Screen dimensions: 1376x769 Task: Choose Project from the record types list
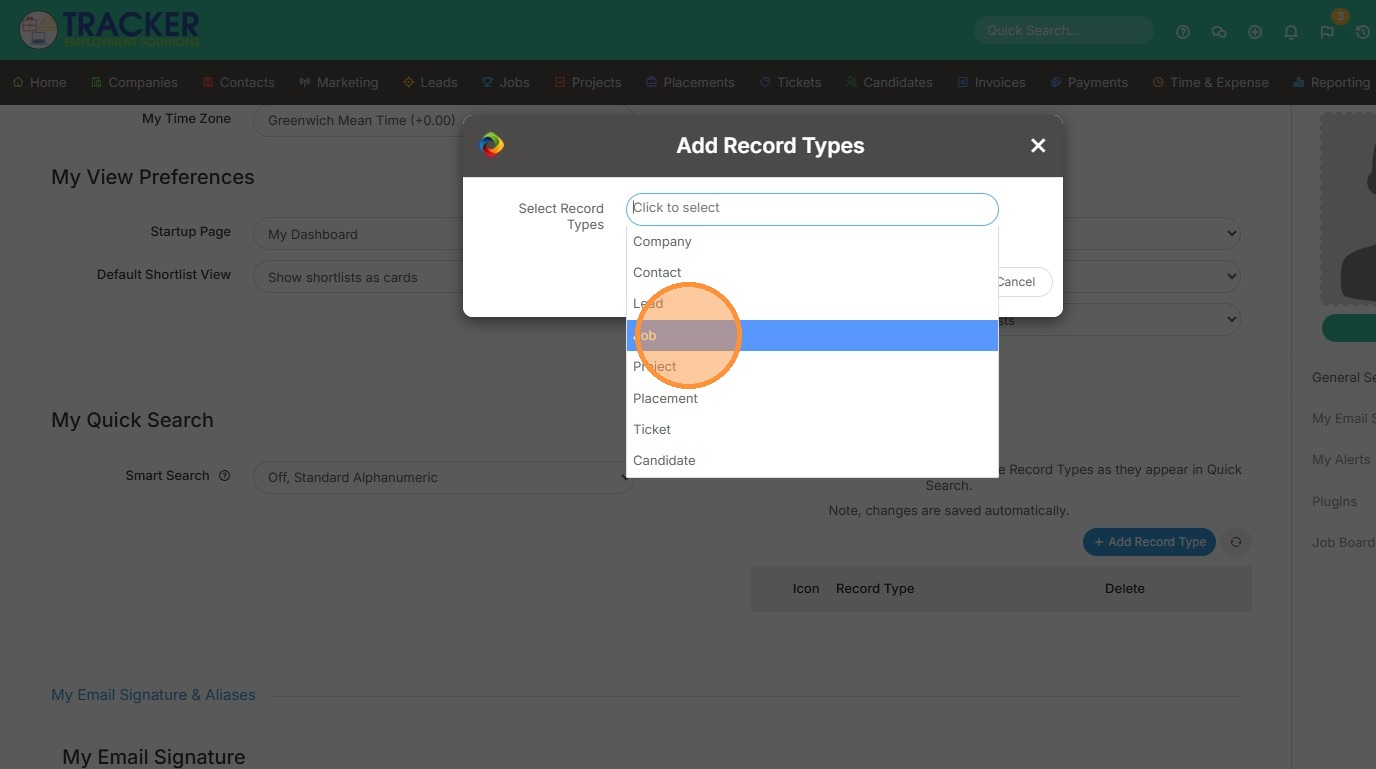point(812,366)
